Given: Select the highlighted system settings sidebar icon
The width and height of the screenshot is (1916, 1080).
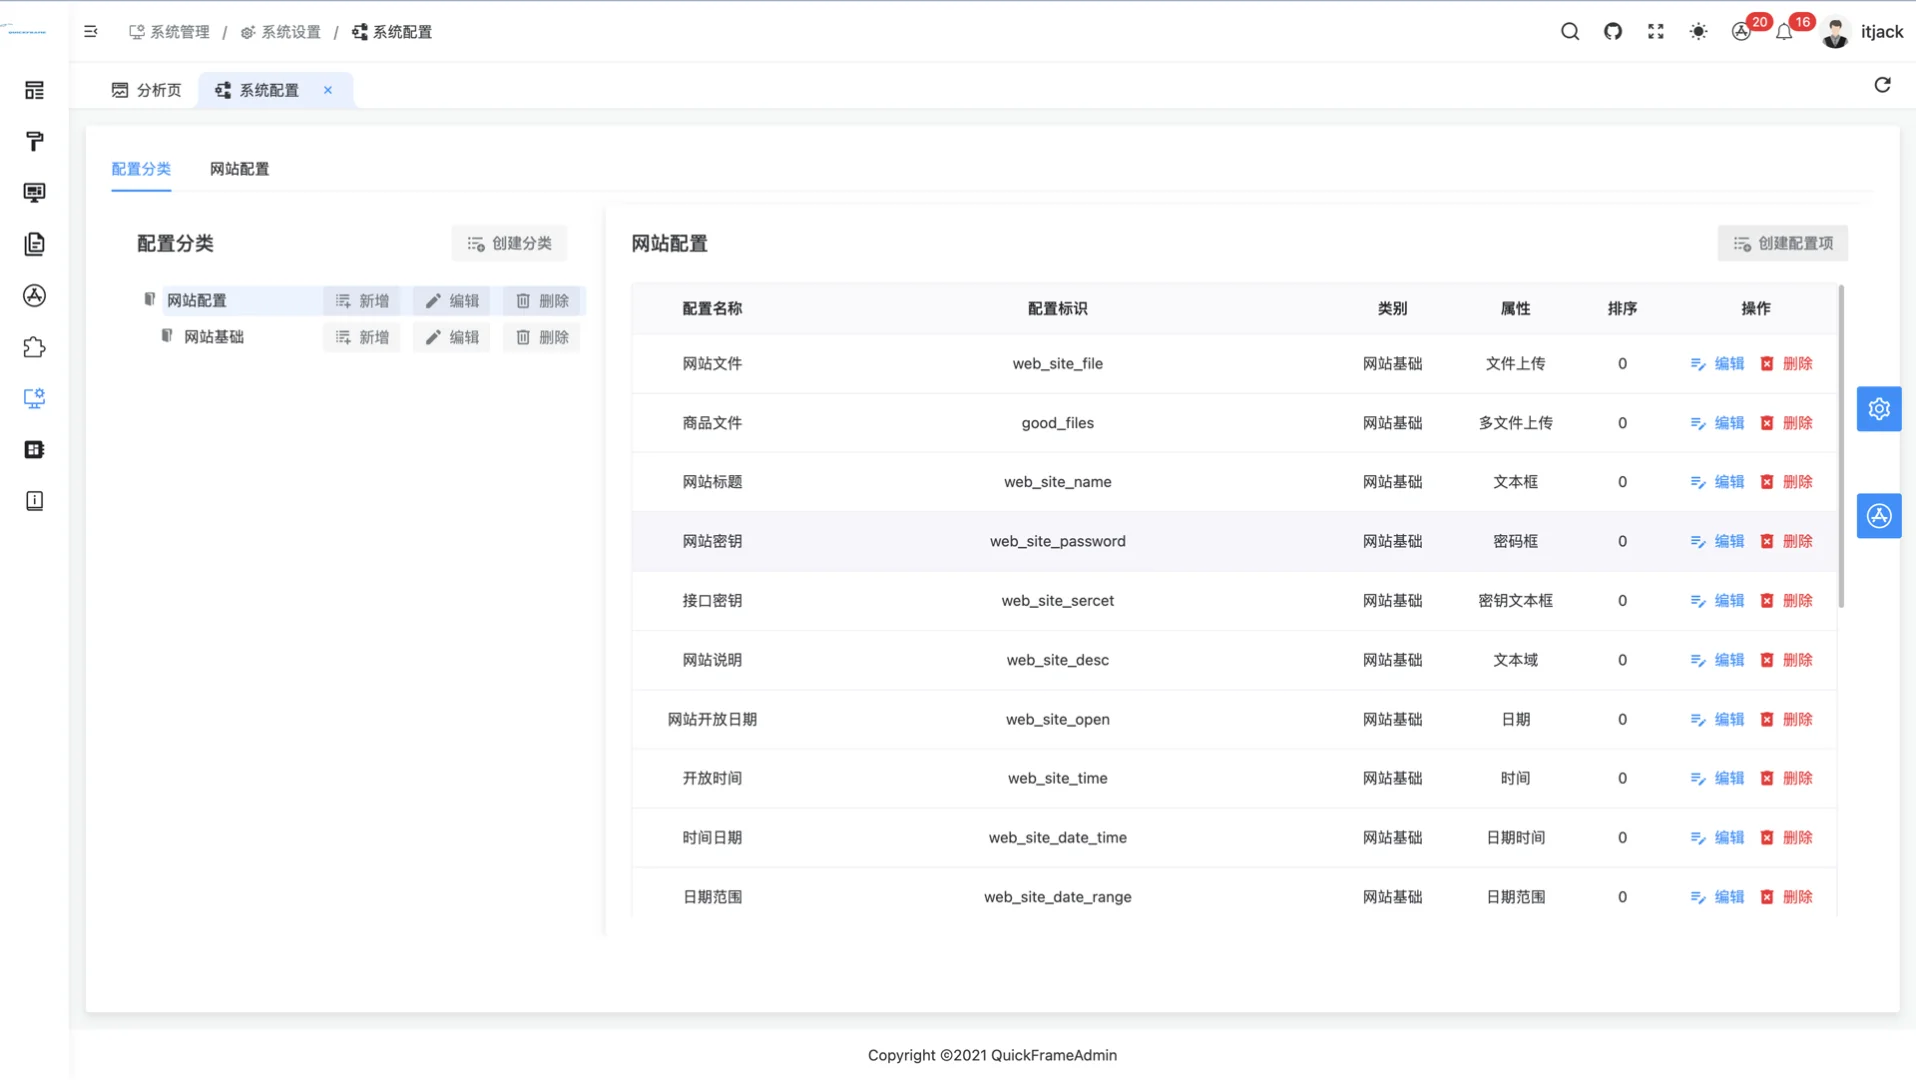Looking at the screenshot, I should click(x=34, y=397).
